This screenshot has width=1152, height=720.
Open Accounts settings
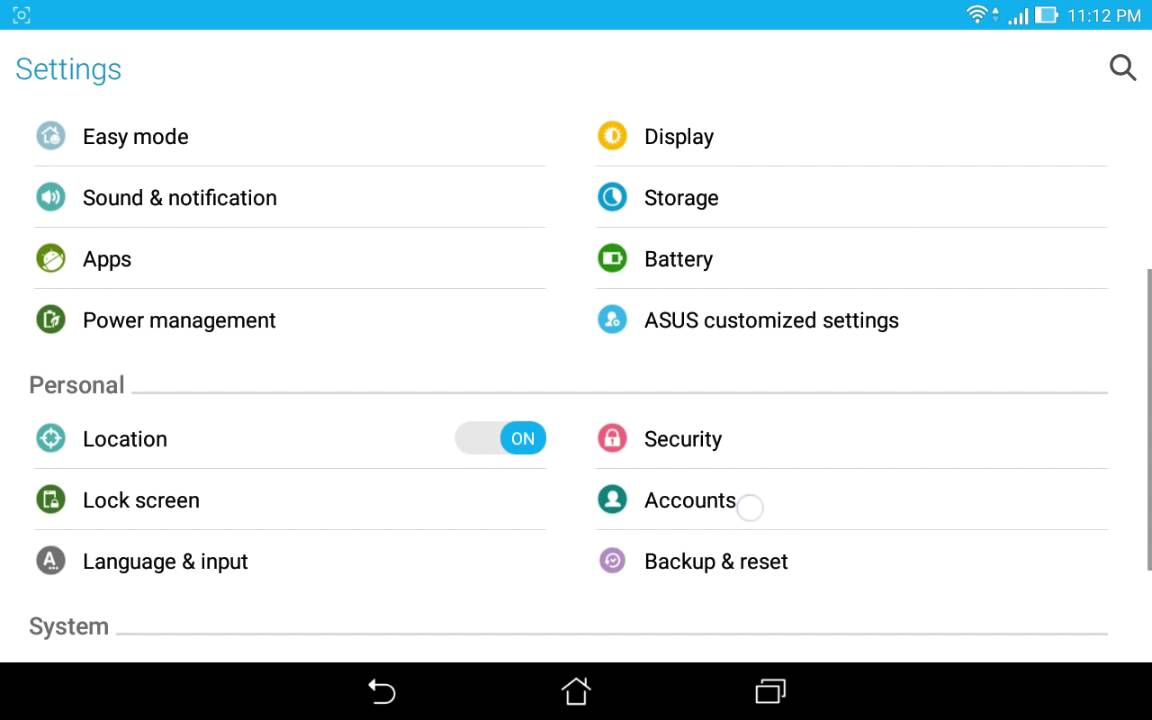[x=690, y=500]
